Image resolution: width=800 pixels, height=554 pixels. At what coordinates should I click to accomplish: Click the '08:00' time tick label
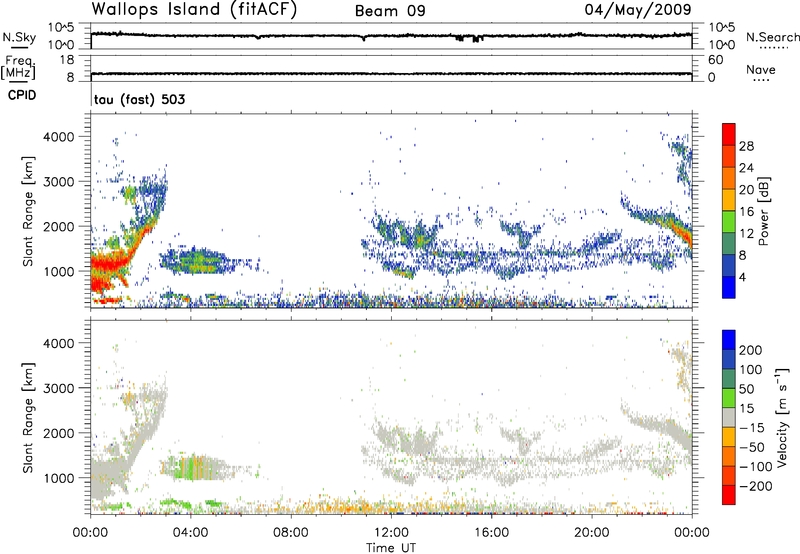291,533
